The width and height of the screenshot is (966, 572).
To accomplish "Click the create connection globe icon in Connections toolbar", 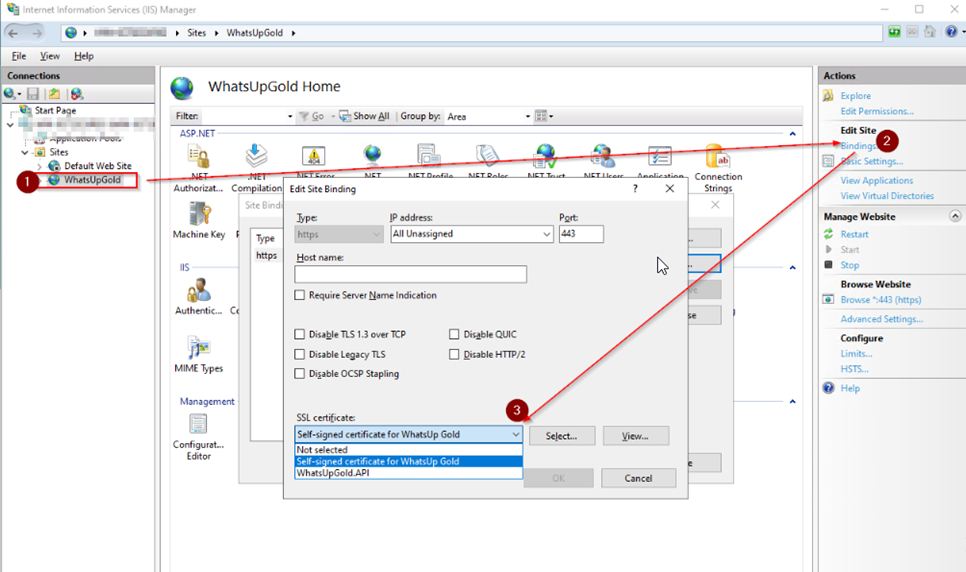I will 11,94.
